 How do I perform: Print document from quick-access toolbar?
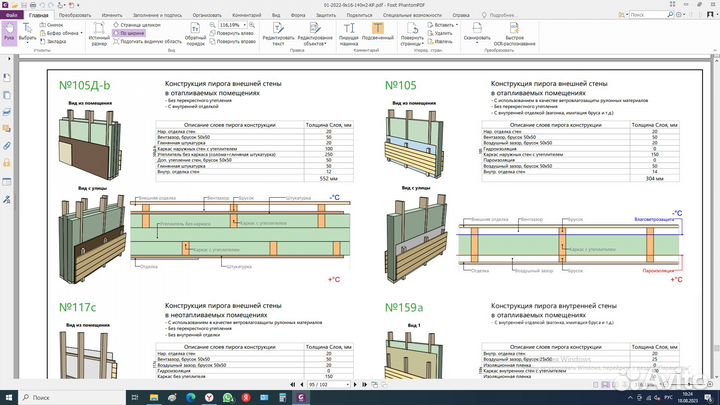(x=33, y=5)
